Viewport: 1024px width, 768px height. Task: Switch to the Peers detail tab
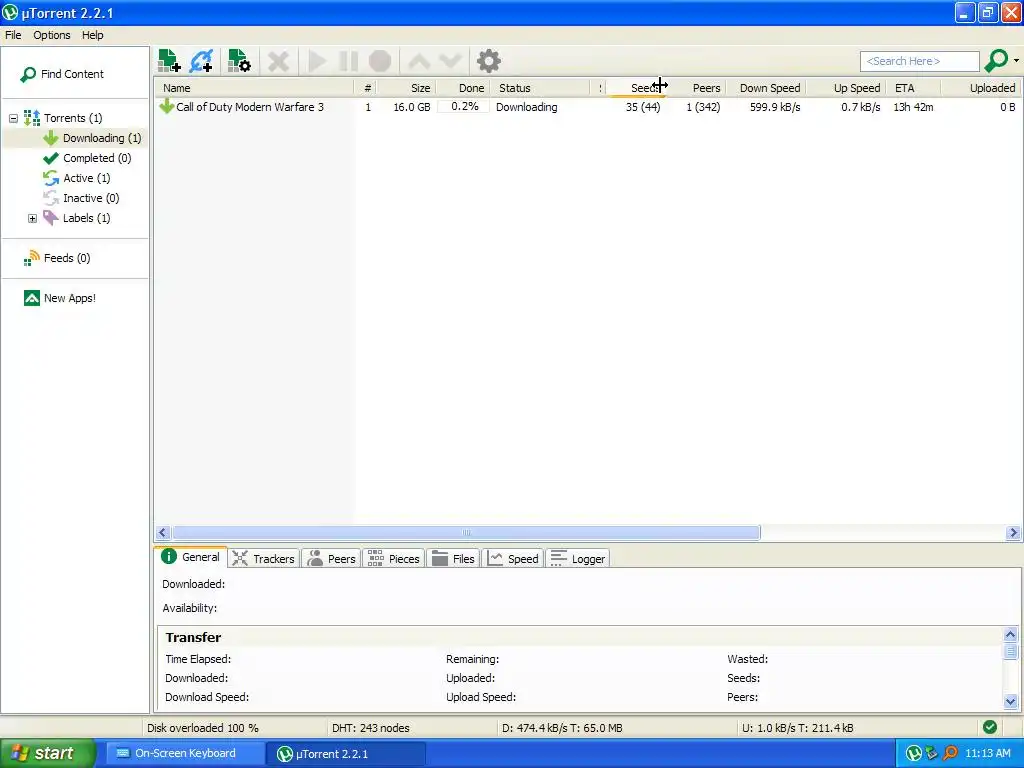(331, 559)
